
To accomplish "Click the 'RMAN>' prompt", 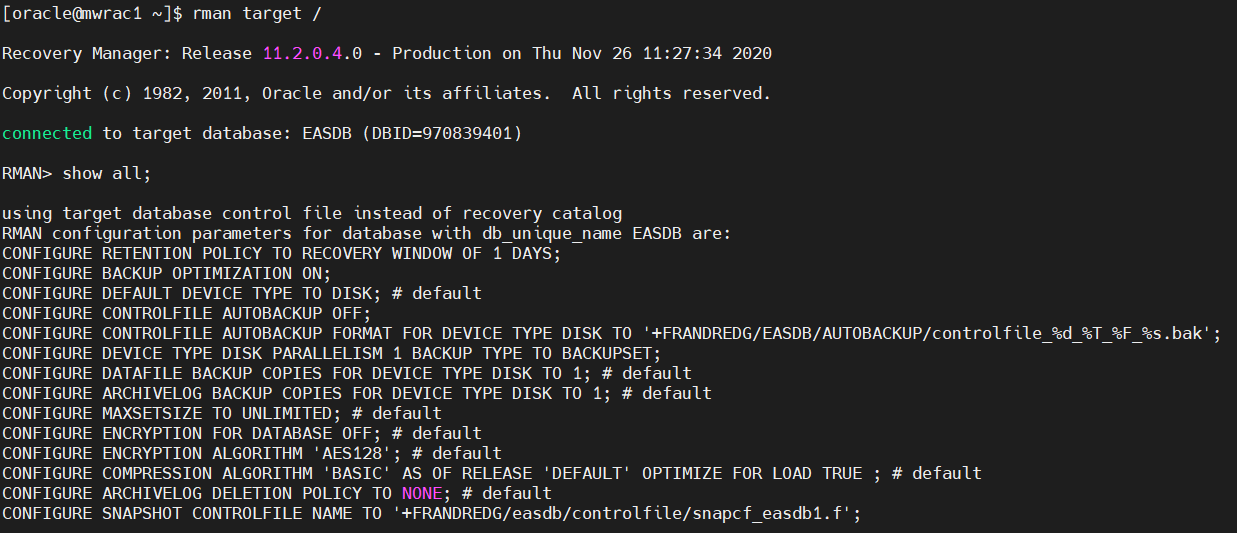I will [x=27, y=173].
